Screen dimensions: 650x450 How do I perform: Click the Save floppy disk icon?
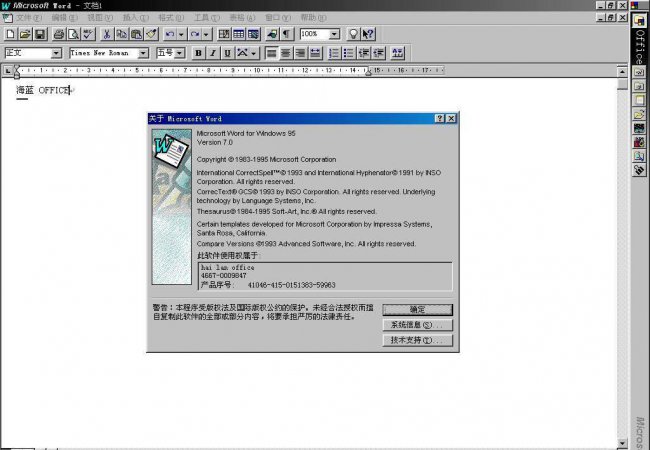[x=40, y=34]
